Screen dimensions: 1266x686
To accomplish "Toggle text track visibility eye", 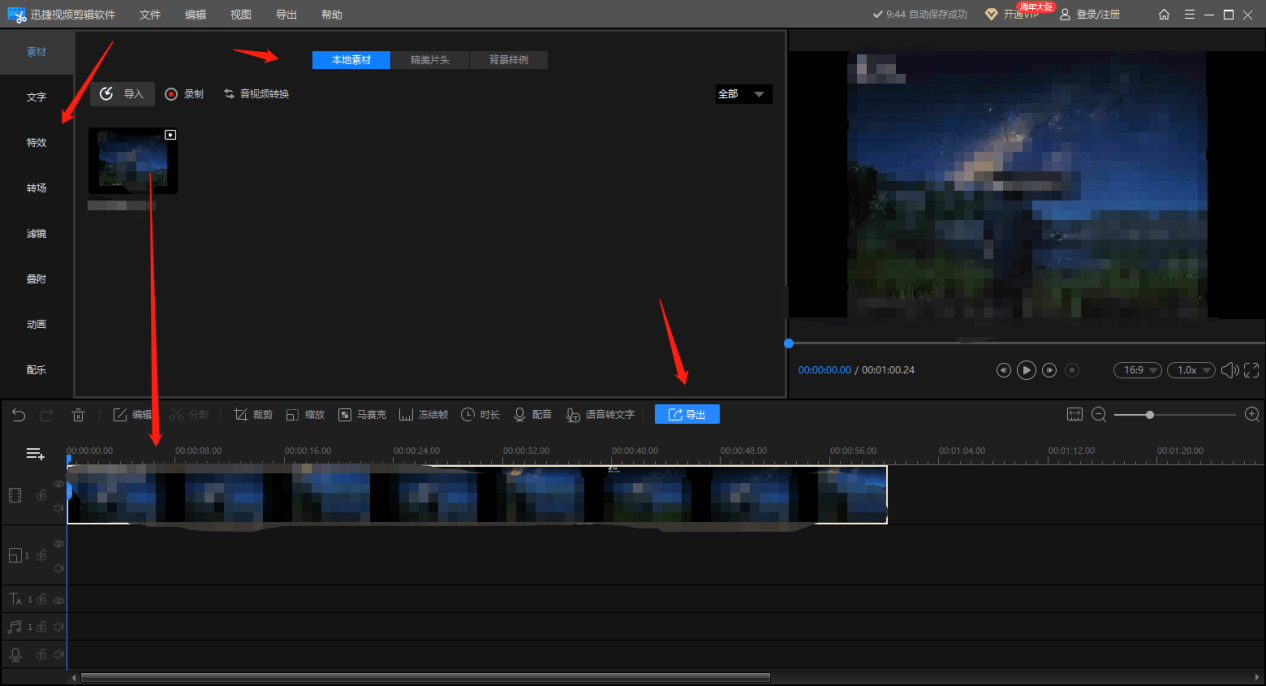I will [58, 600].
